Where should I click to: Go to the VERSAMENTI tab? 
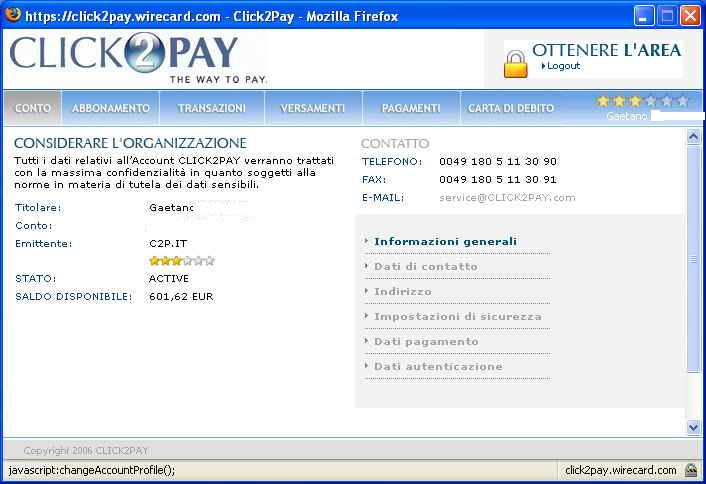pyautogui.click(x=313, y=108)
